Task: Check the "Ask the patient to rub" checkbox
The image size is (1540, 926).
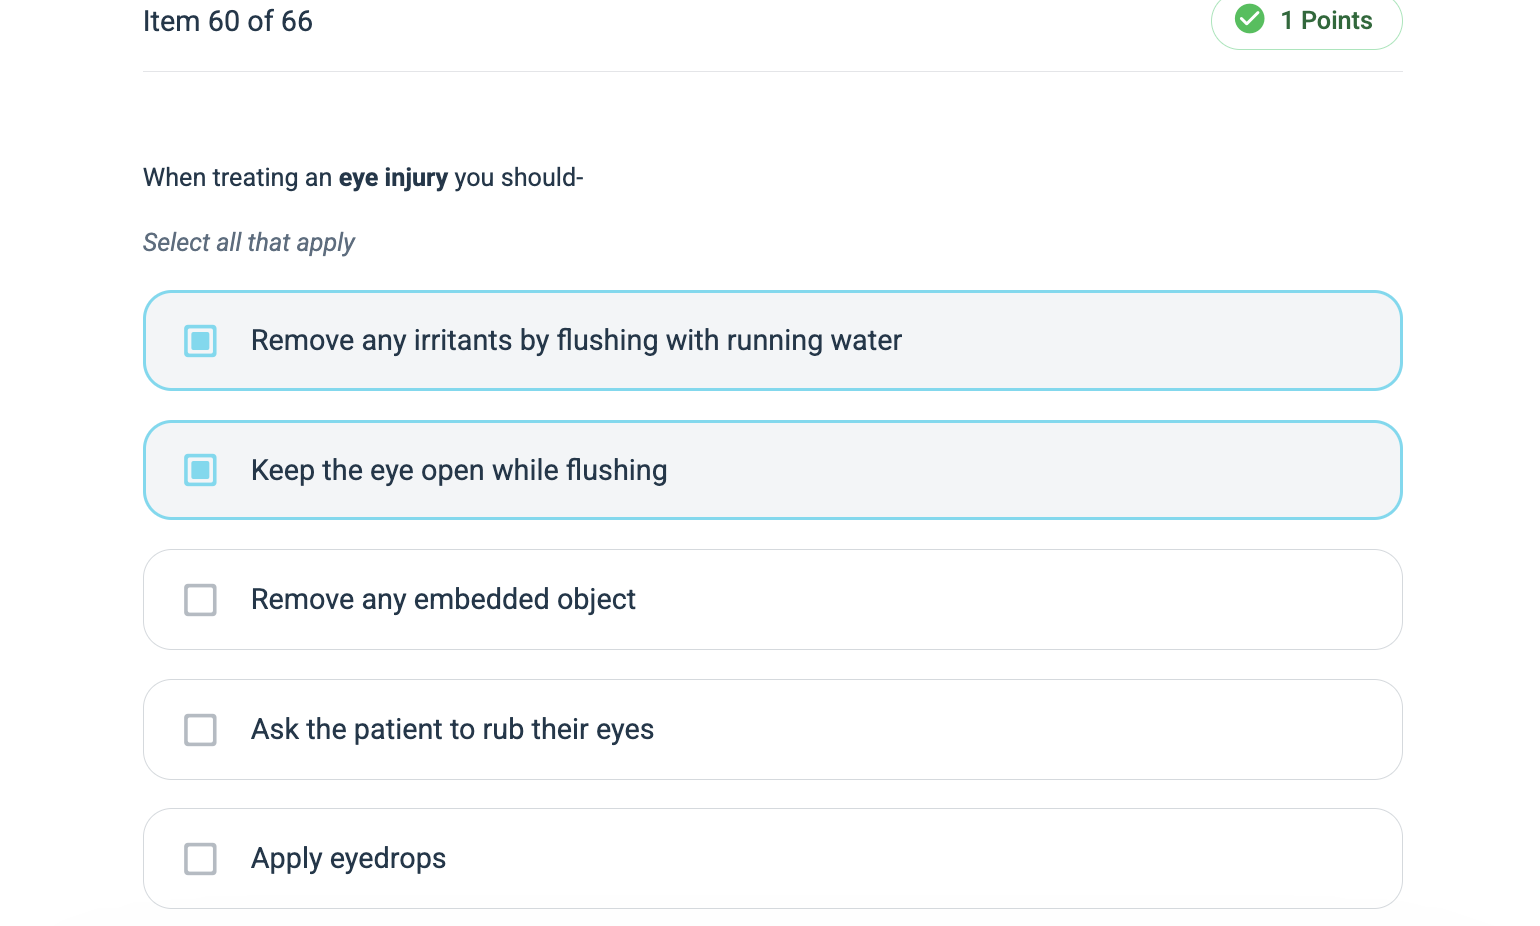Action: coord(200,730)
